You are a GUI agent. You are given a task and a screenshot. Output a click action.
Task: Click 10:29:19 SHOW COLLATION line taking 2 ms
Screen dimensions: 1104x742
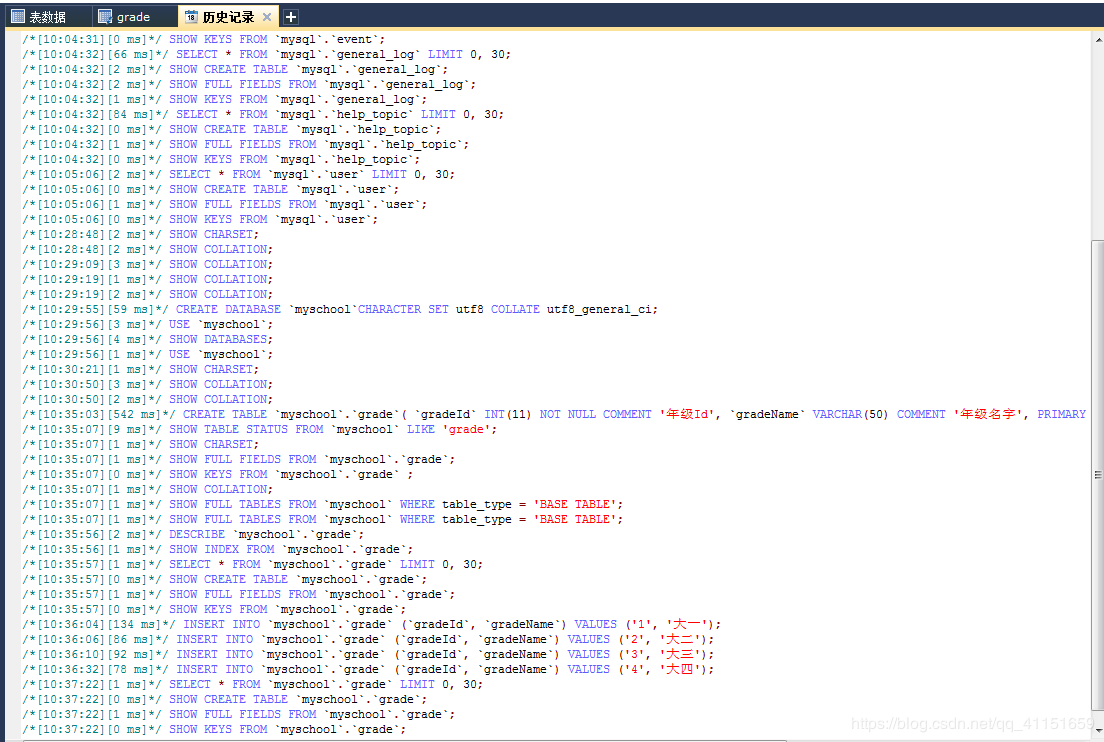[x=148, y=294]
